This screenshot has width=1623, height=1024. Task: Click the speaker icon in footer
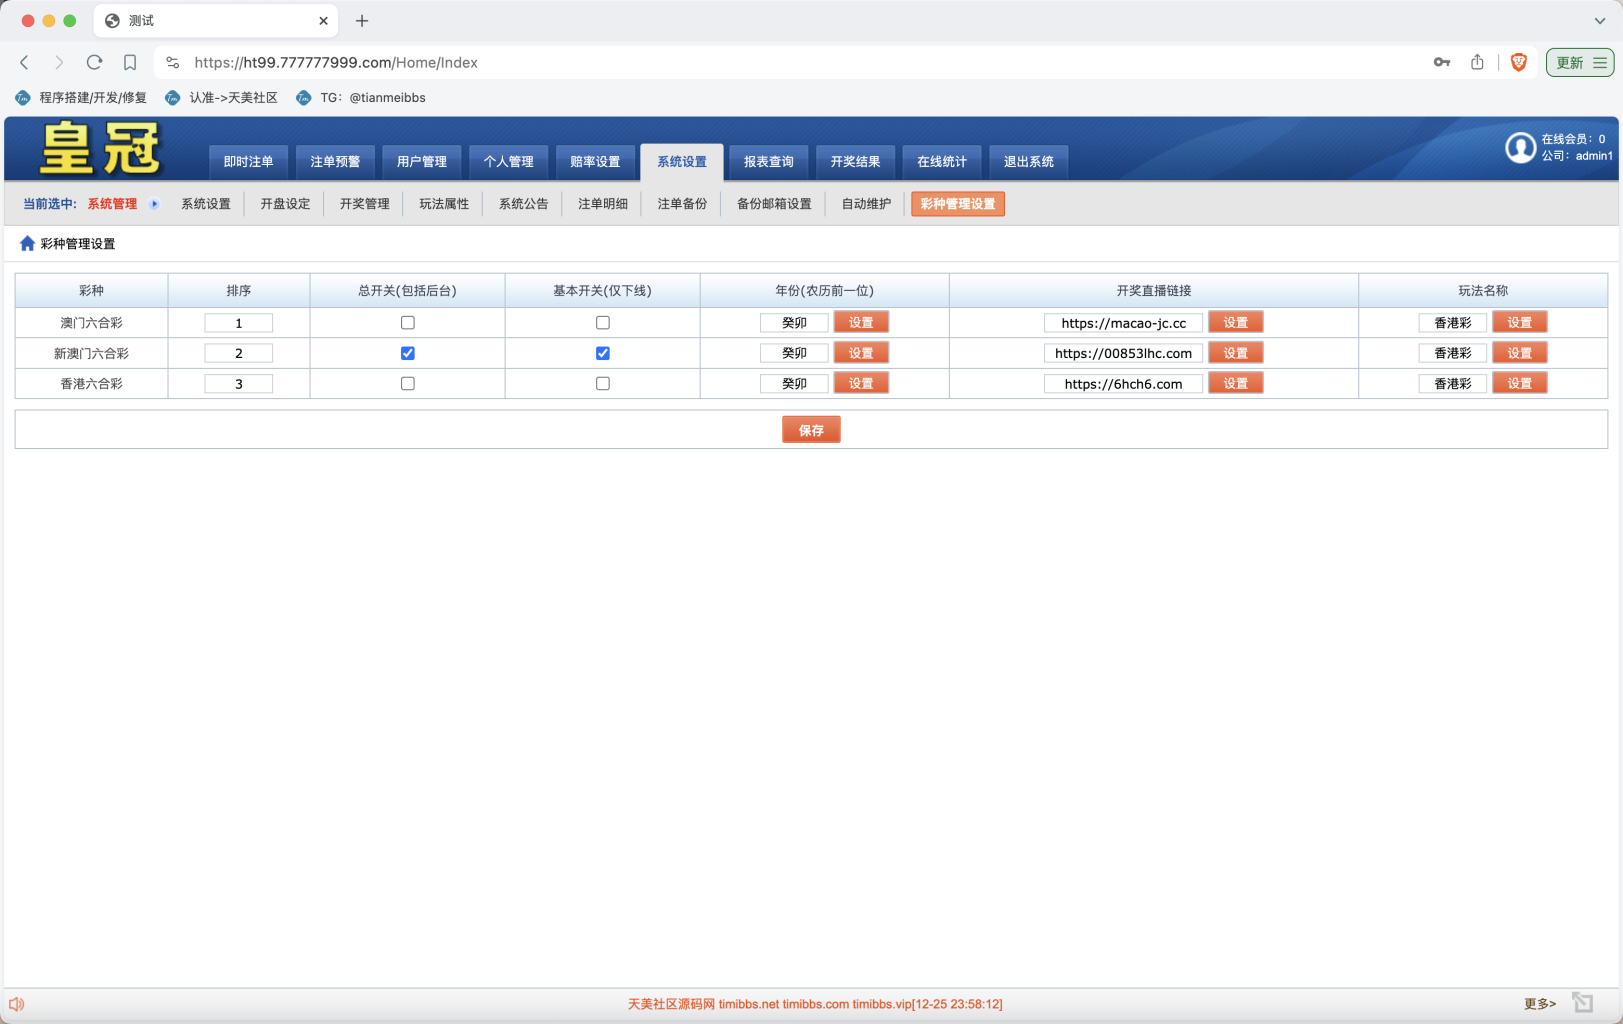[17, 1004]
